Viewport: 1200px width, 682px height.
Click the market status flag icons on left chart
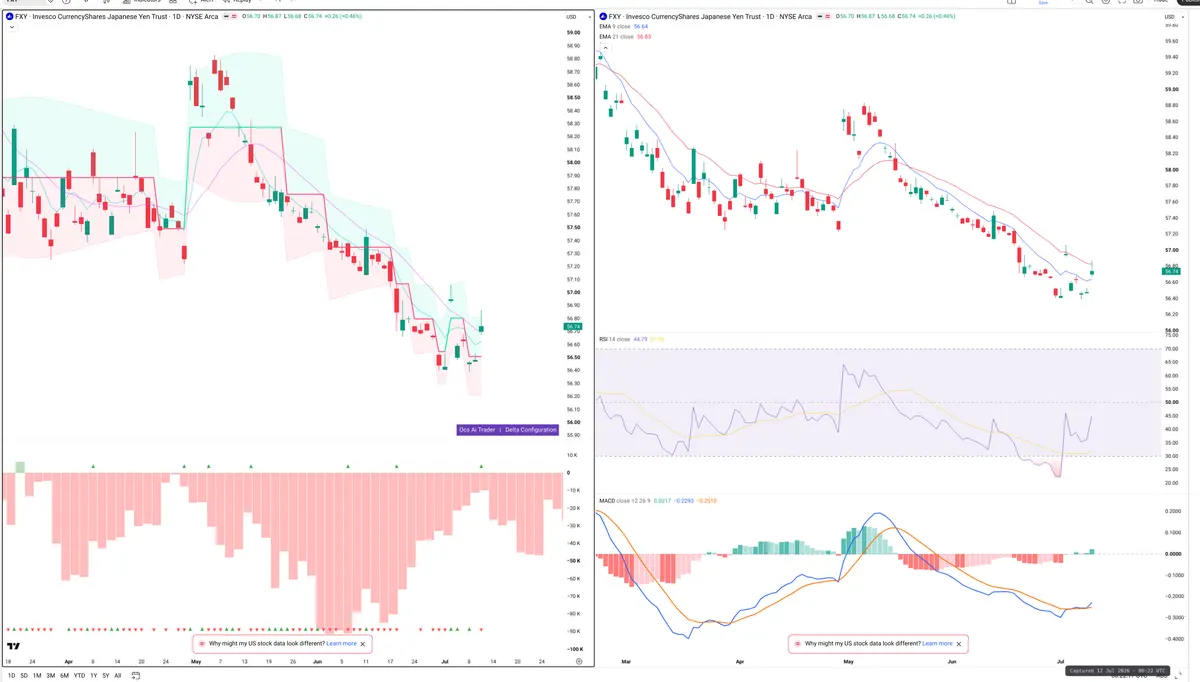(228, 17)
